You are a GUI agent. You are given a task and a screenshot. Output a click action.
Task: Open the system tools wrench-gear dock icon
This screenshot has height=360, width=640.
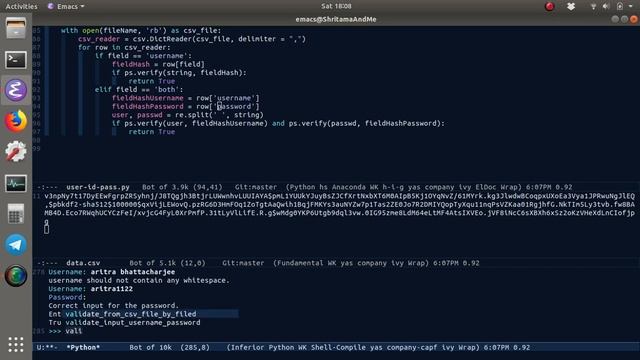(x=16, y=152)
